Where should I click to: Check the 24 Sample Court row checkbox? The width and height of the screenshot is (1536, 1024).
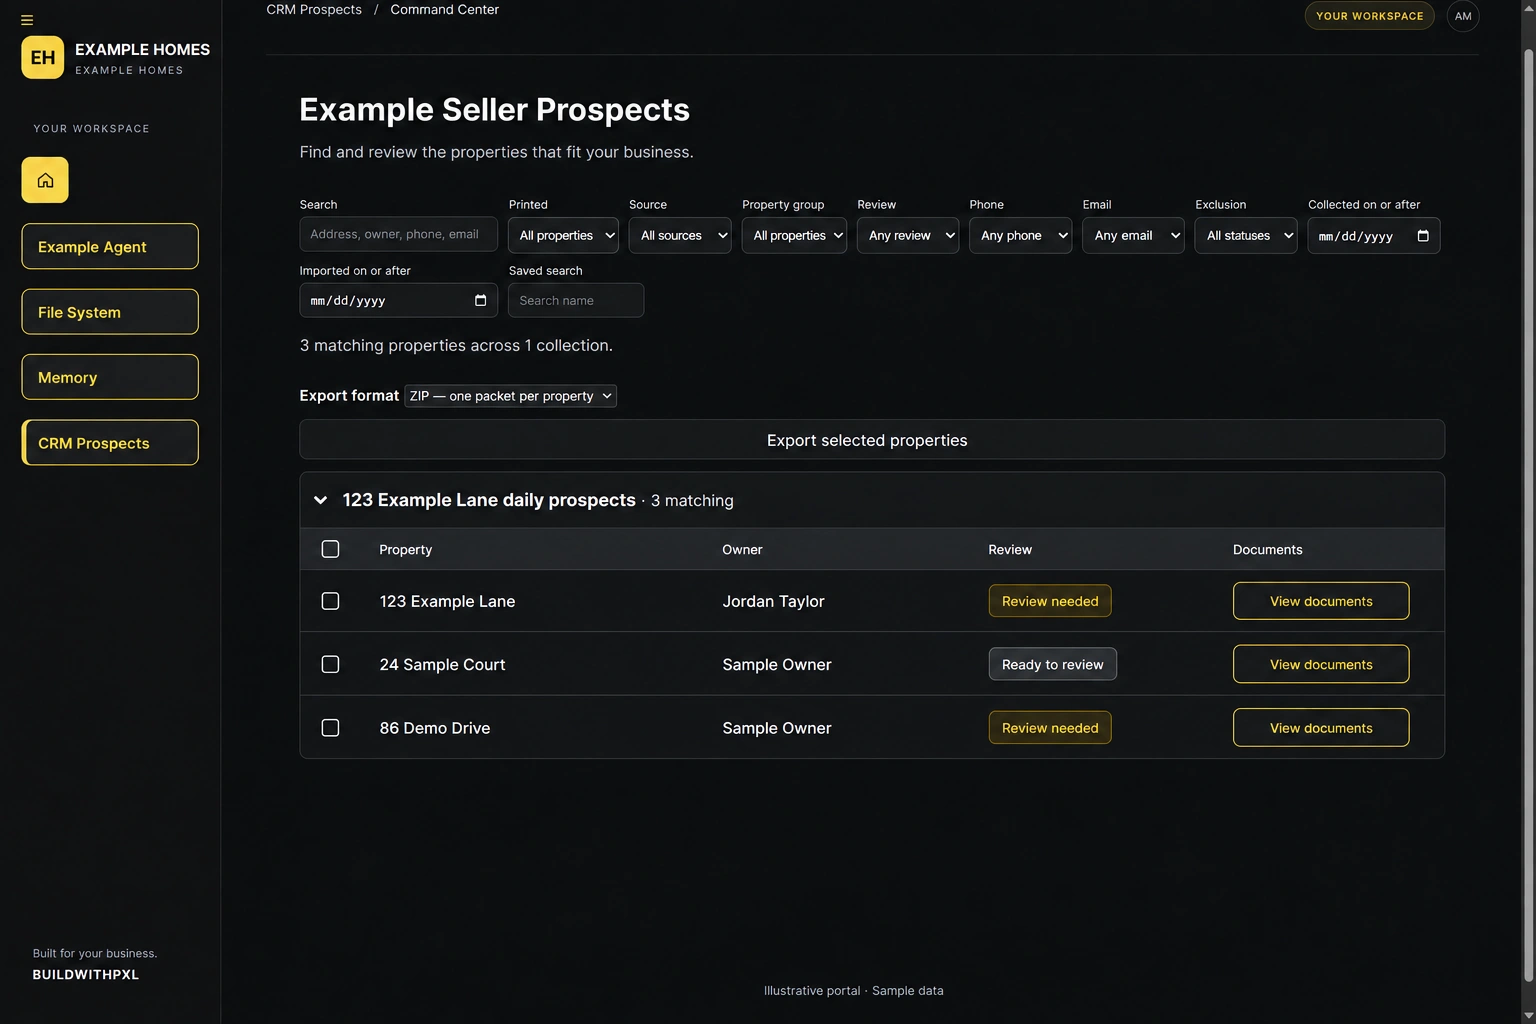click(x=330, y=664)
